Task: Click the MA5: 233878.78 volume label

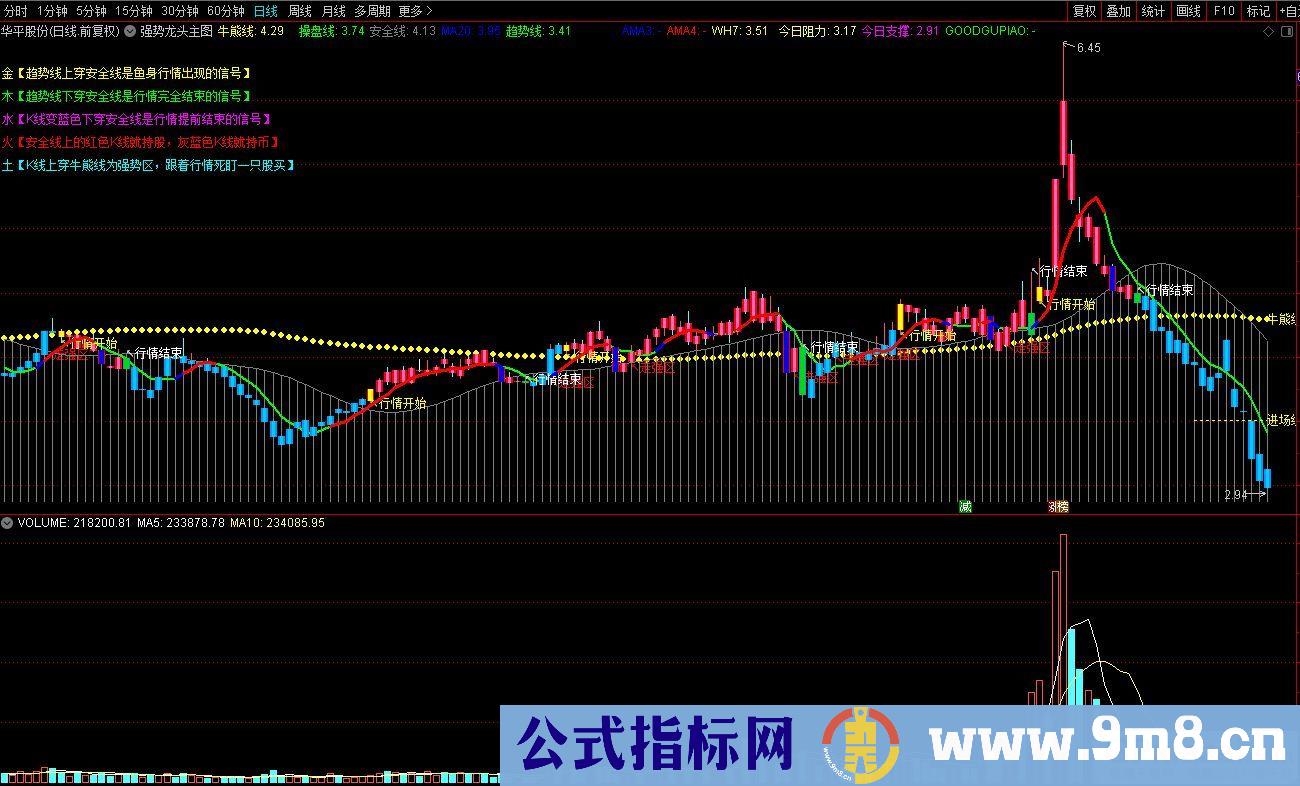Action: click(x=181, y=523)
